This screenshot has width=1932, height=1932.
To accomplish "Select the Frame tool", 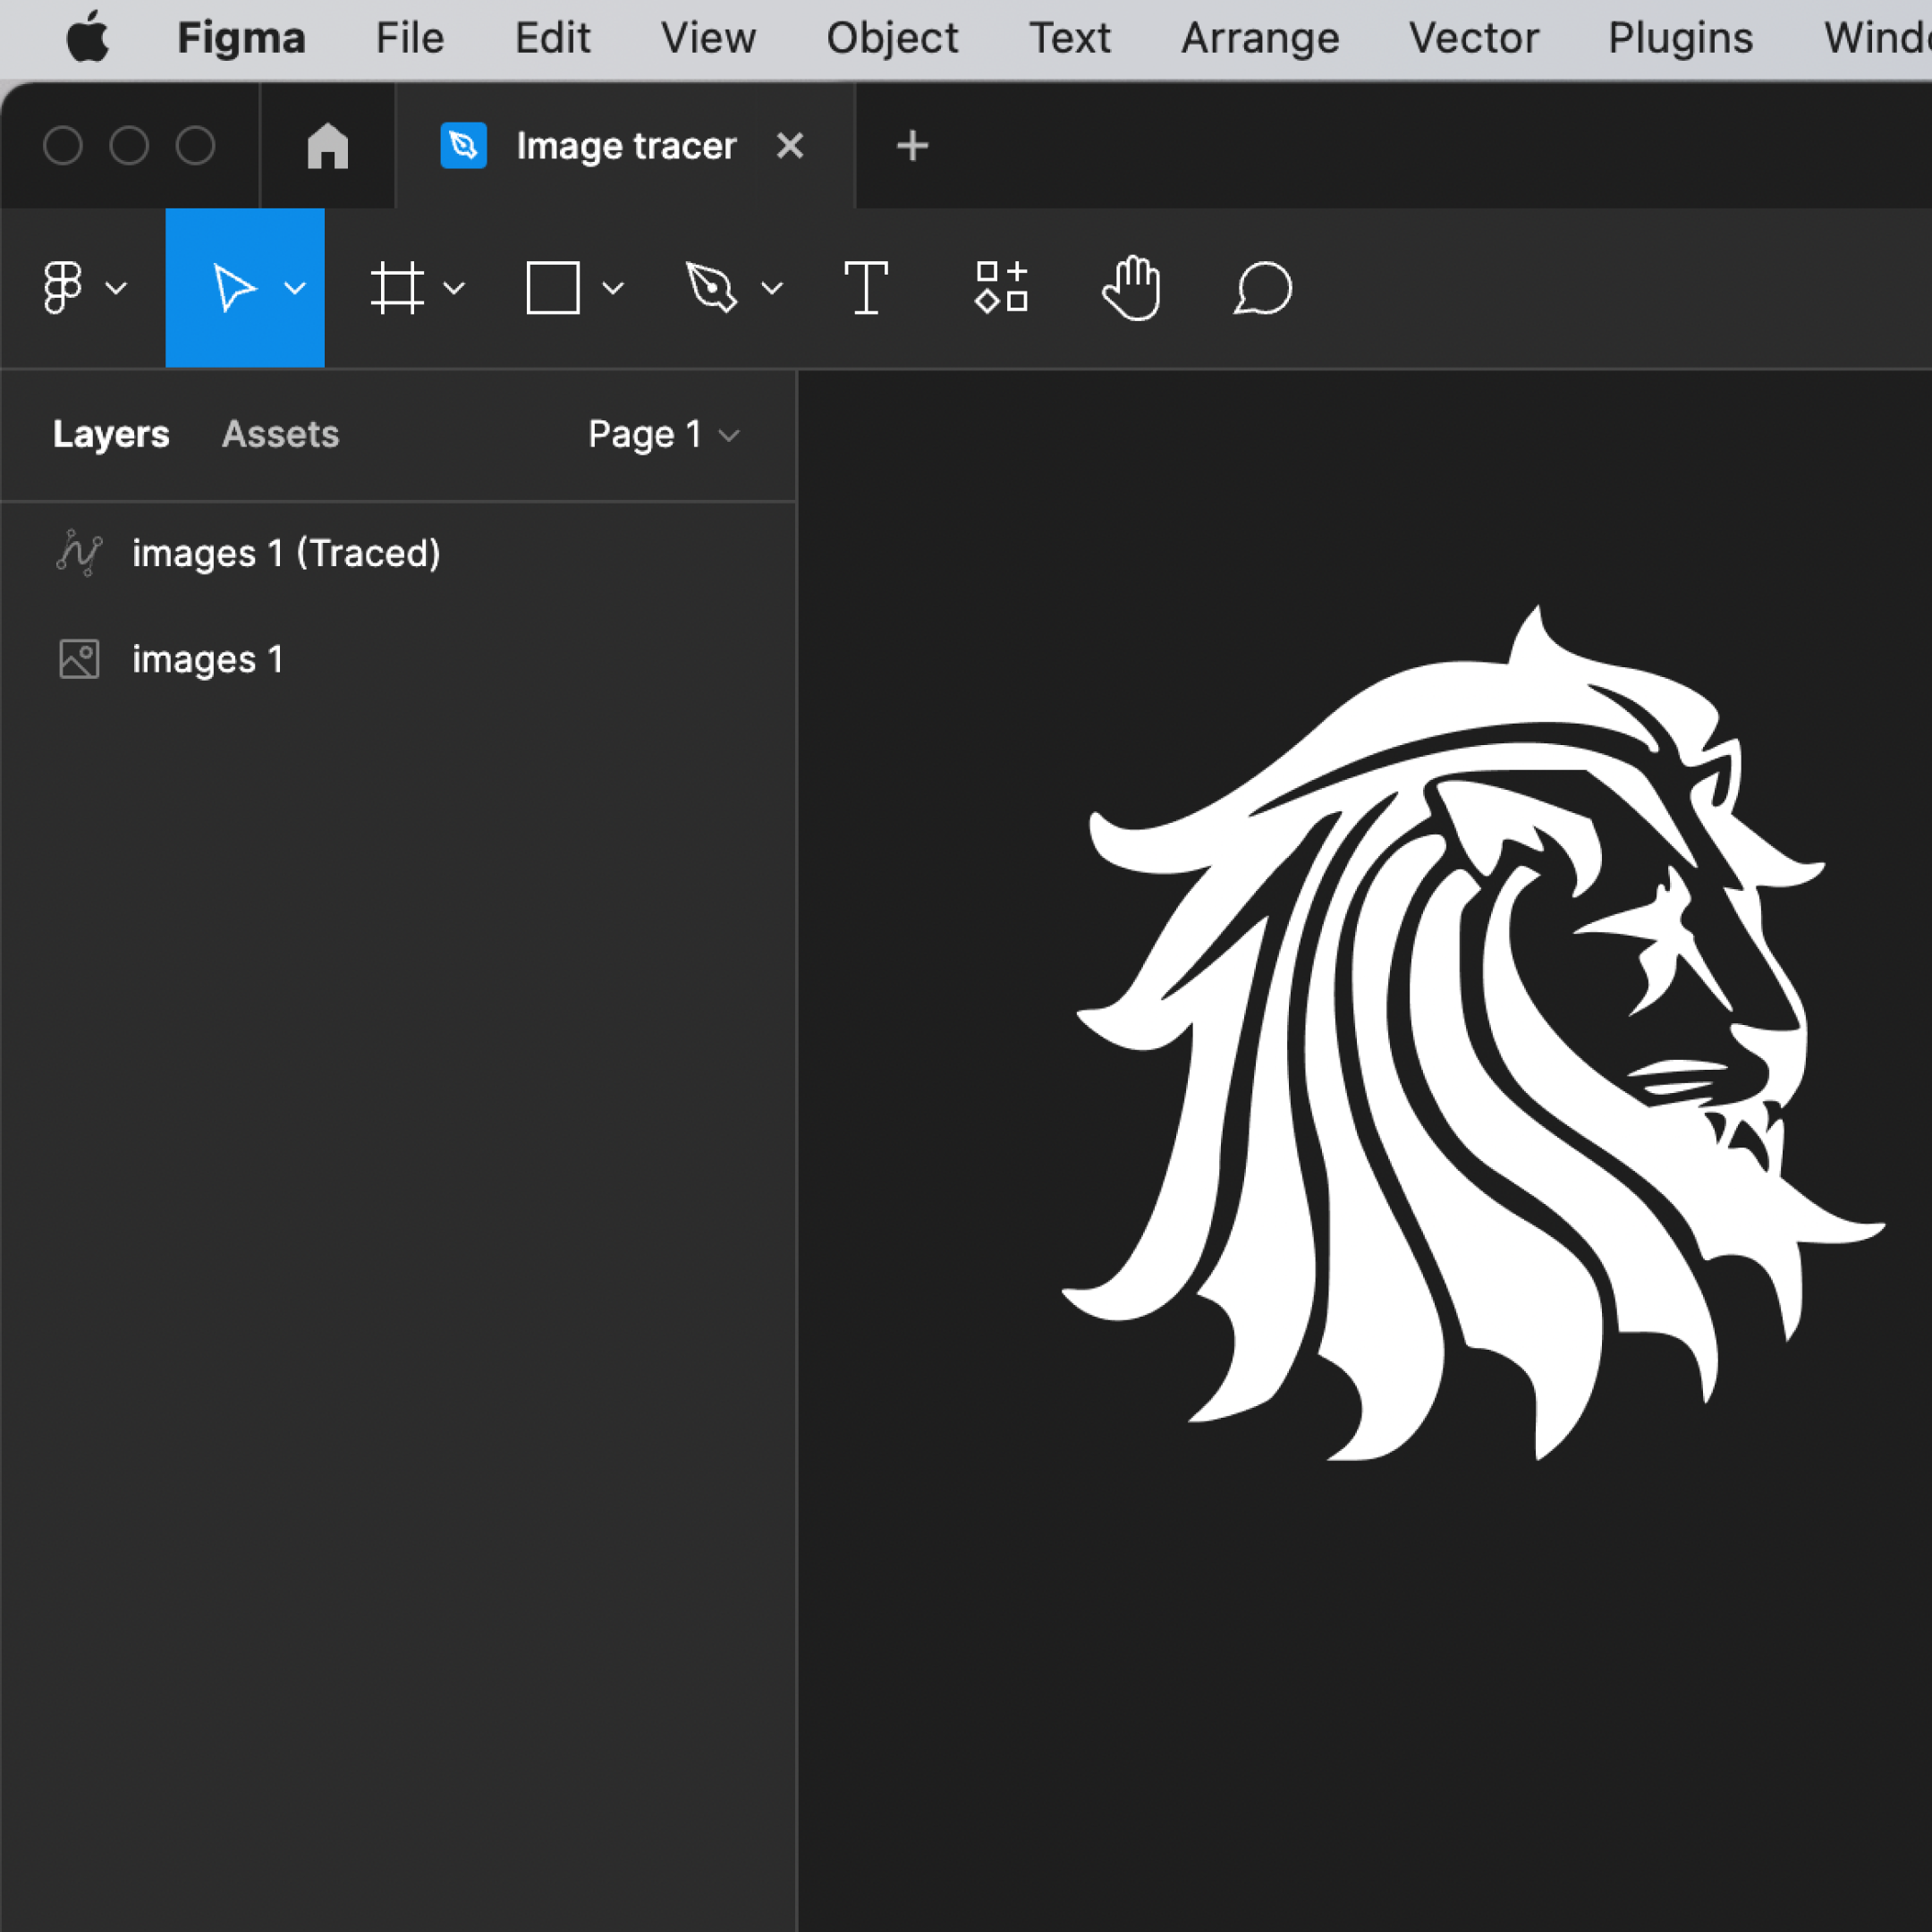I will (397, 289).
